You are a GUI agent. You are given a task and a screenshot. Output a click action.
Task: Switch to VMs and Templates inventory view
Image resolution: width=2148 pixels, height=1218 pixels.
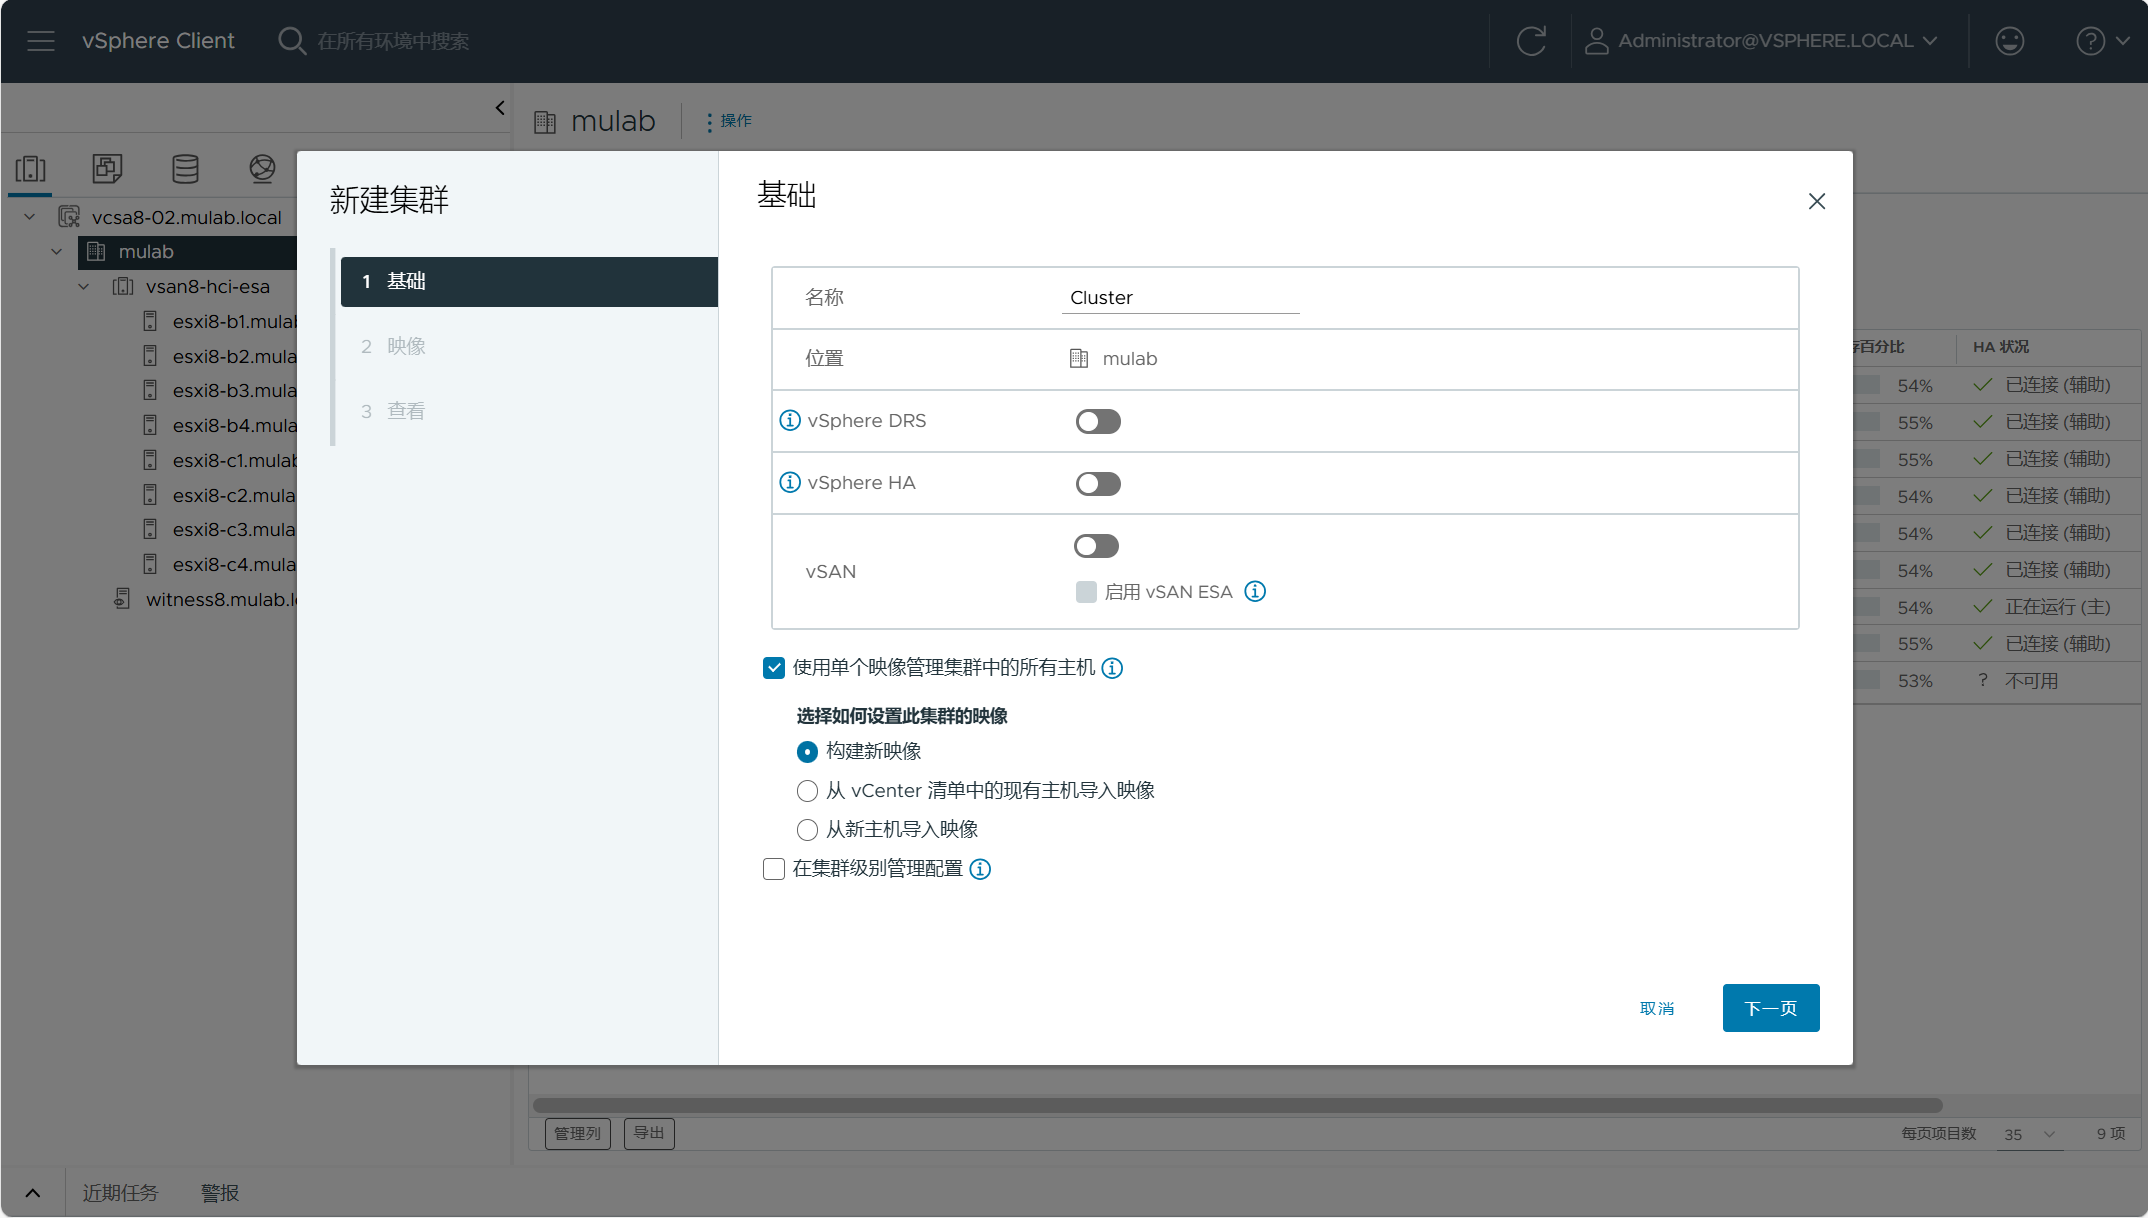[107, 168]
